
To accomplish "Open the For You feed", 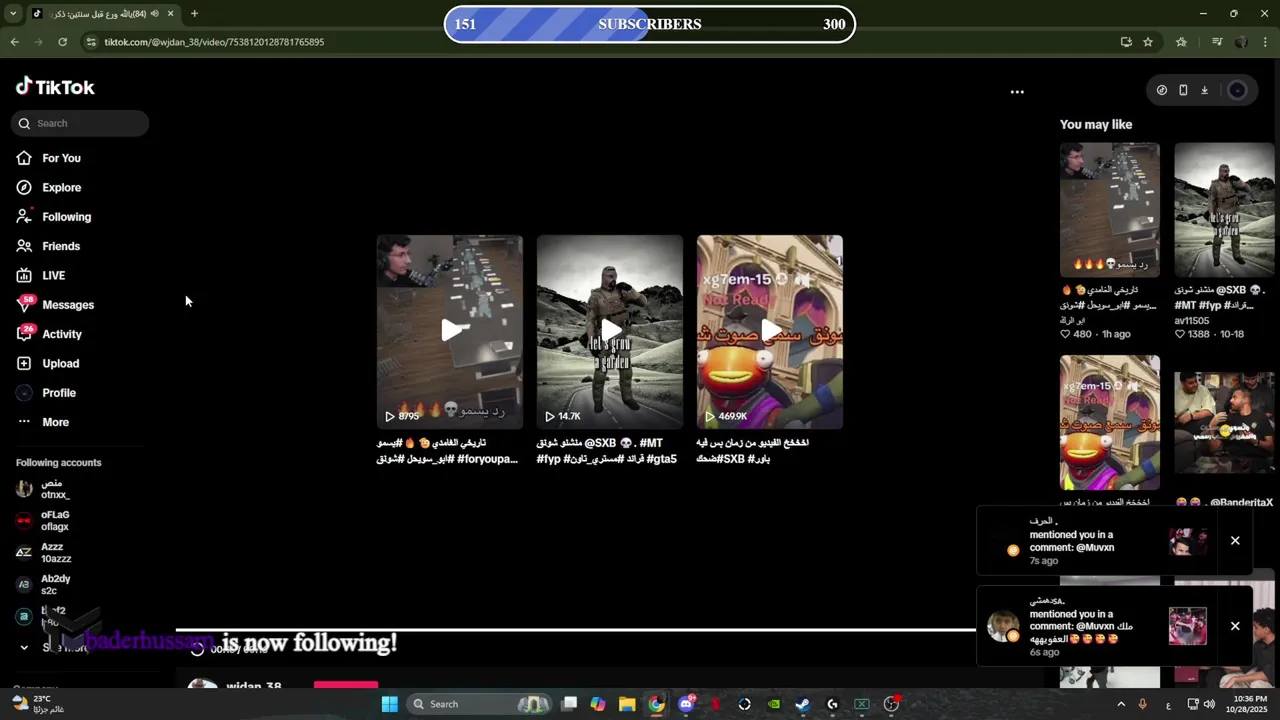I will (49, 158).
